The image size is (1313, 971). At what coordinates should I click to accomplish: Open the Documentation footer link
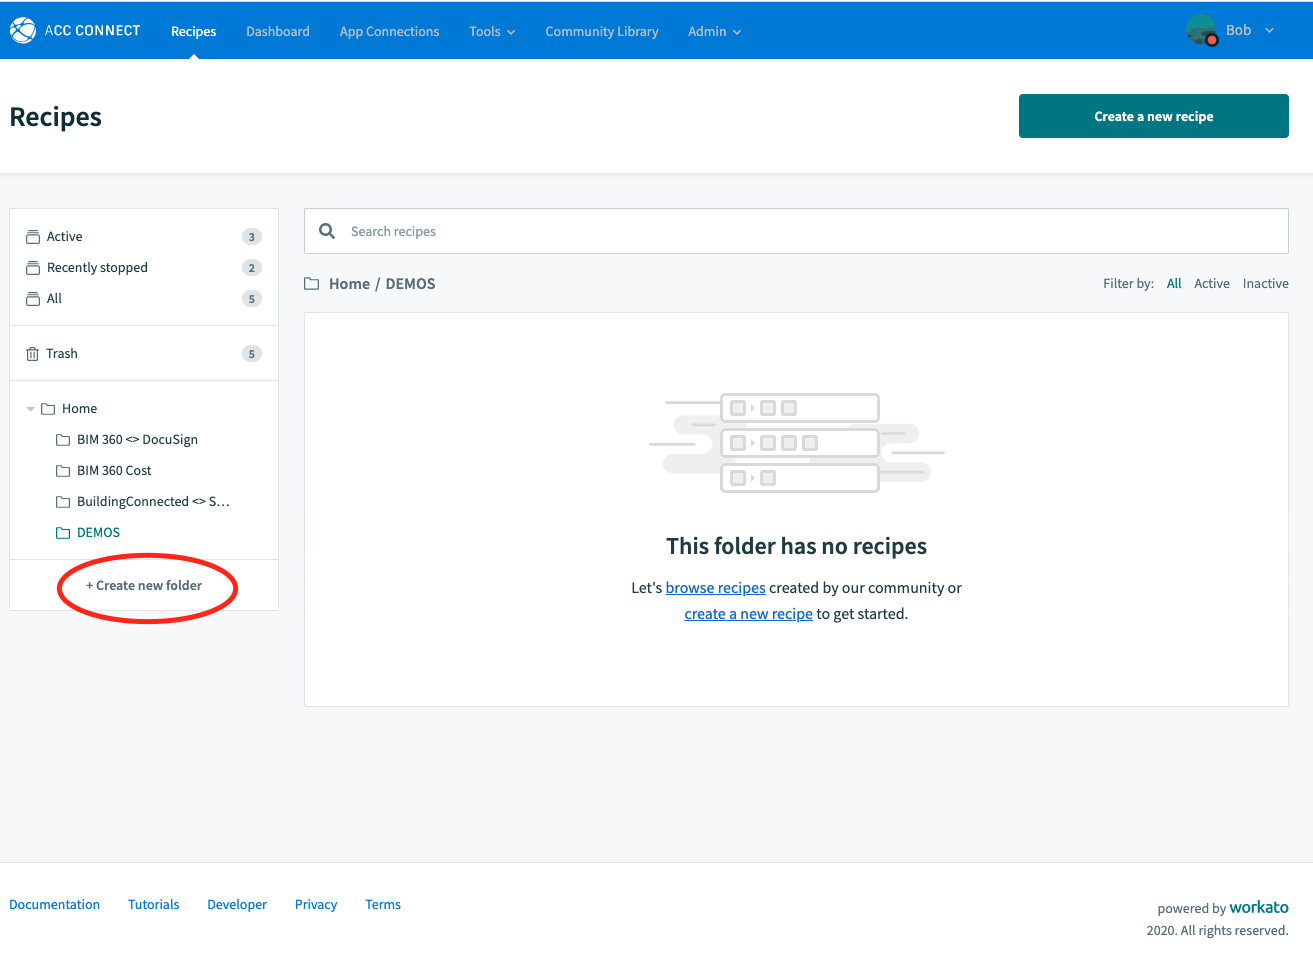click(54, 905)
